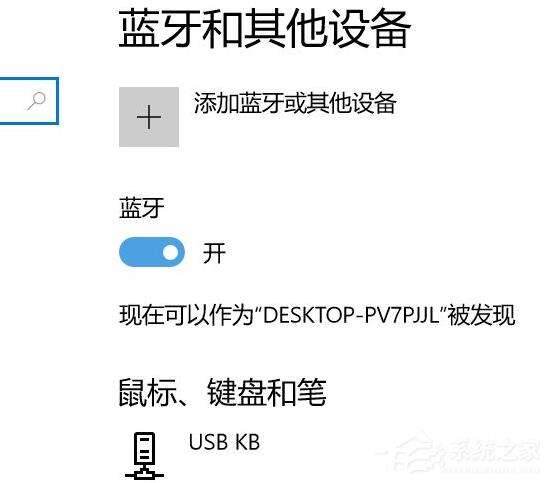Click the 开 label beside Bluetooth switch
The image size is (549, 483).
[x=214, y=253]
